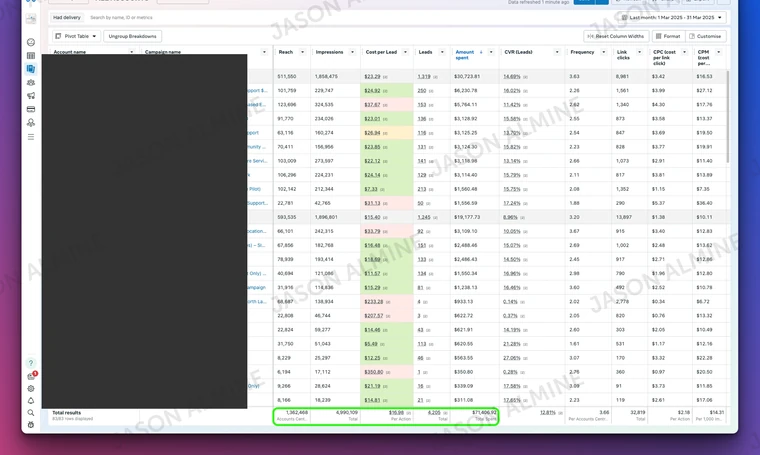The height and width of the screenshot is (455, 760).
Task: Open Link clicks column dropdown arrow
Action: 639,52
